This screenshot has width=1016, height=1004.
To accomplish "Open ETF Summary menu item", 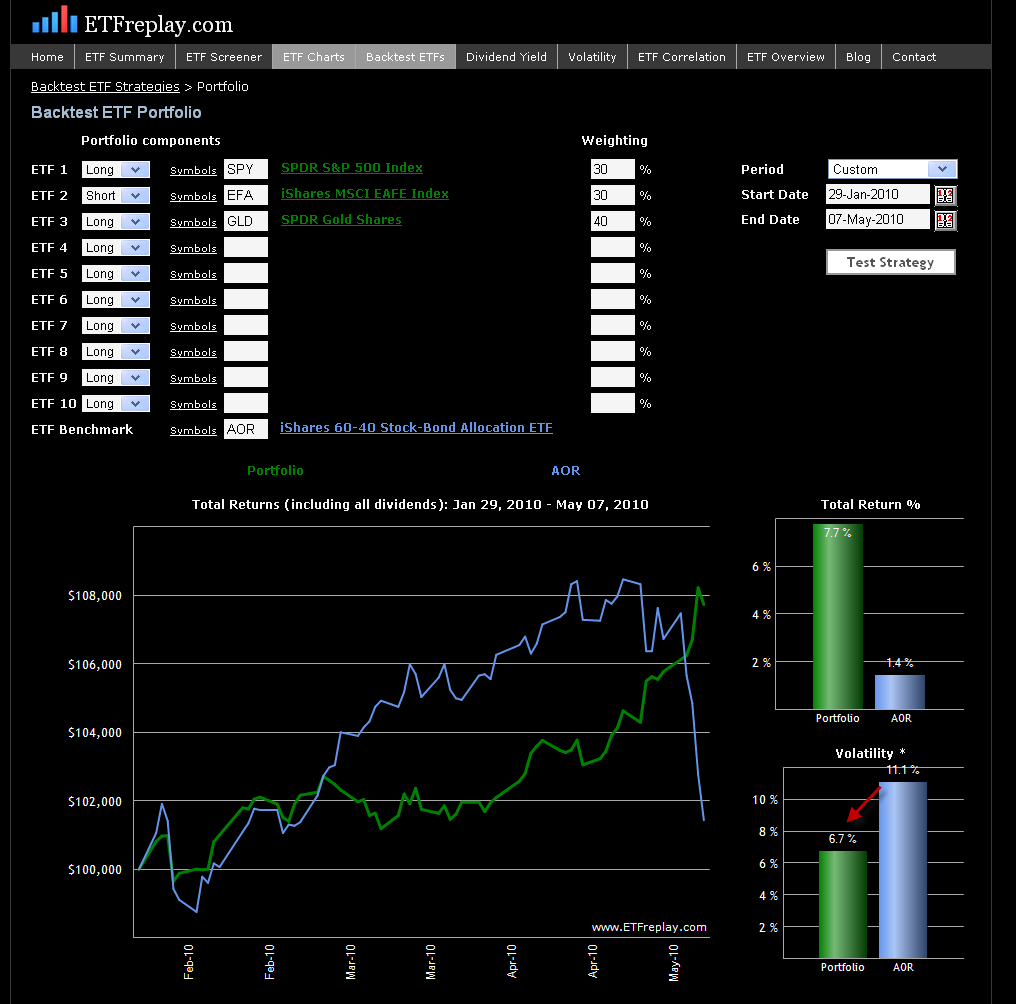I will click(x=124, y=57).
